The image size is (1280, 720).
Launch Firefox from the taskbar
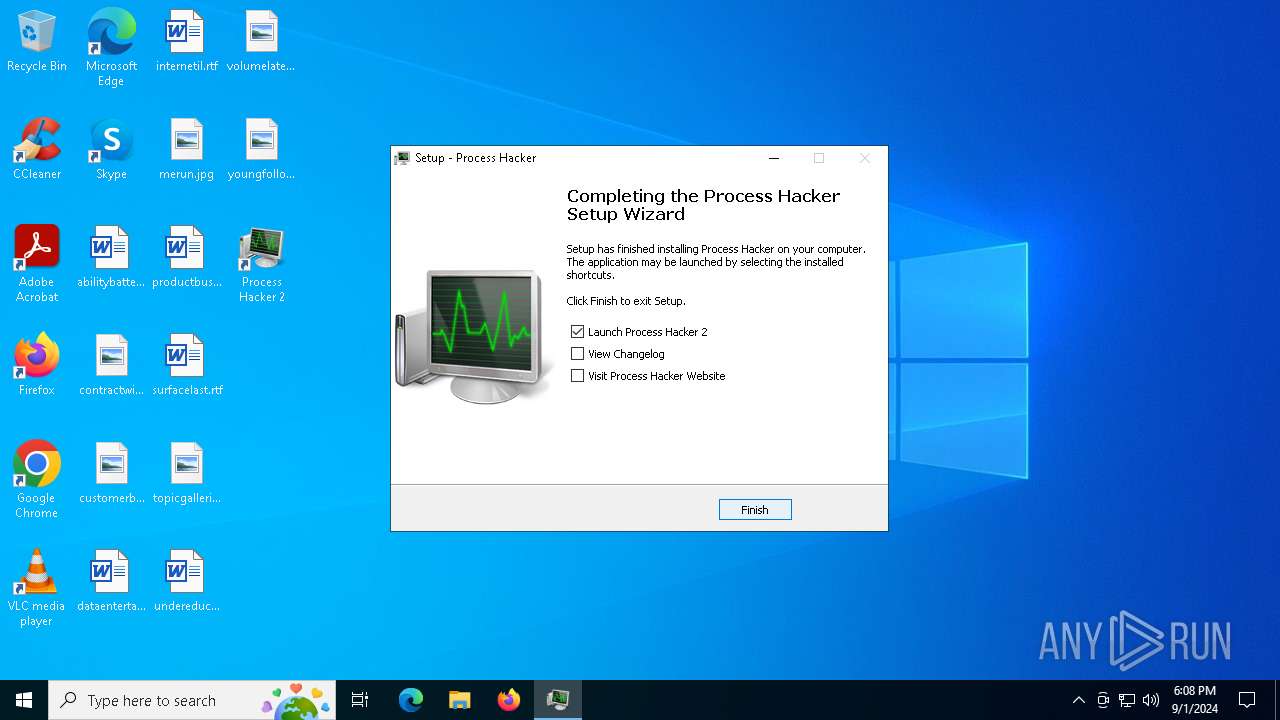(x=508, y=700)
